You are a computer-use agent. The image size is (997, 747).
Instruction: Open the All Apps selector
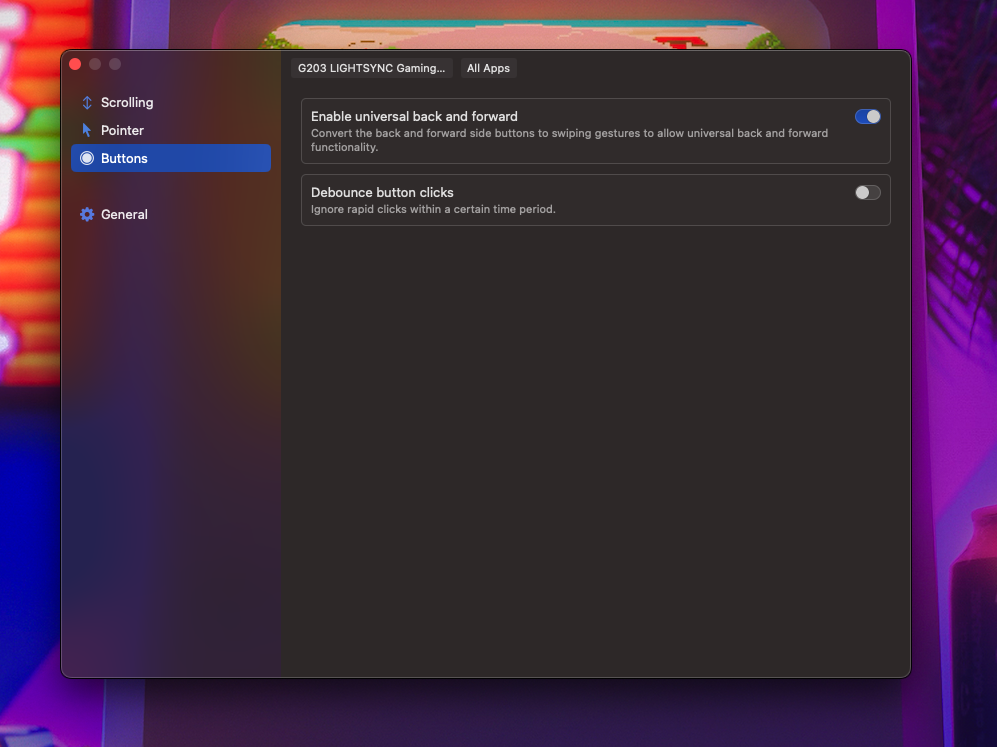click(x=488, y=68)
